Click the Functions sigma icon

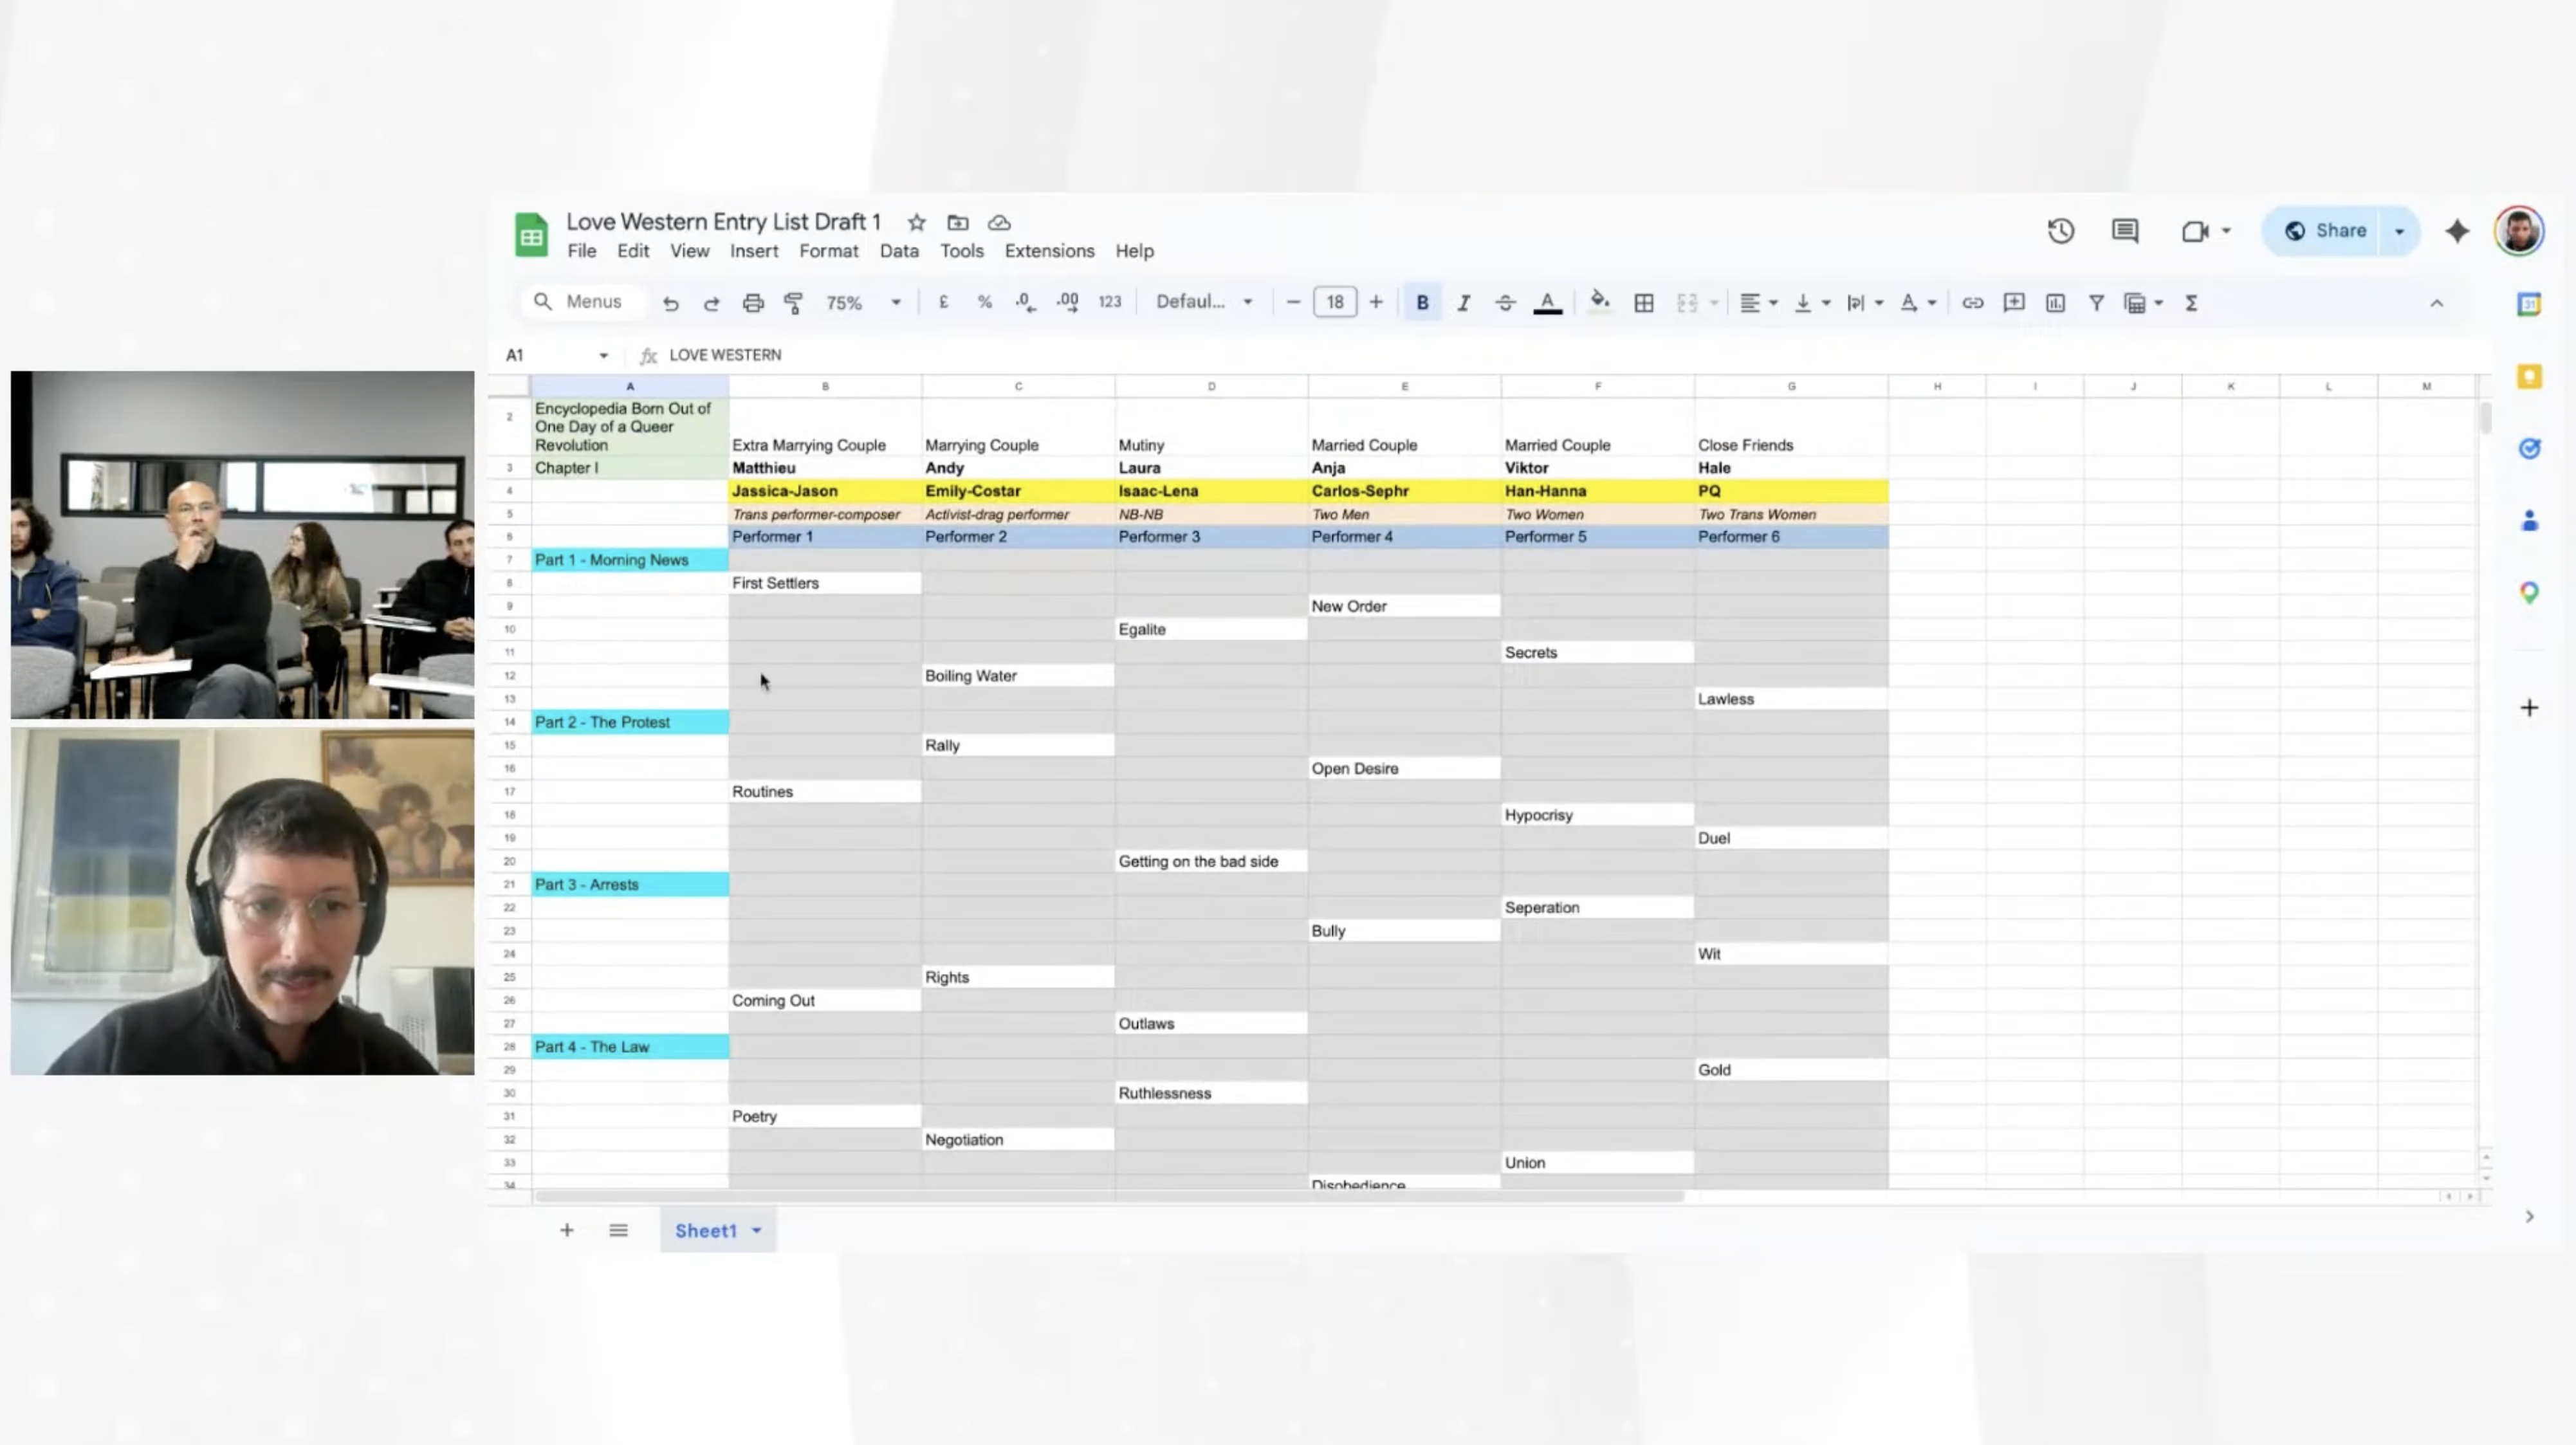coord(2191,303)
